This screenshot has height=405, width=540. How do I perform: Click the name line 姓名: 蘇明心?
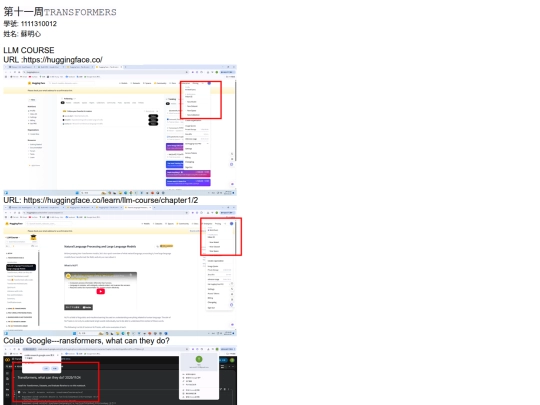click(x=22, y=34)
